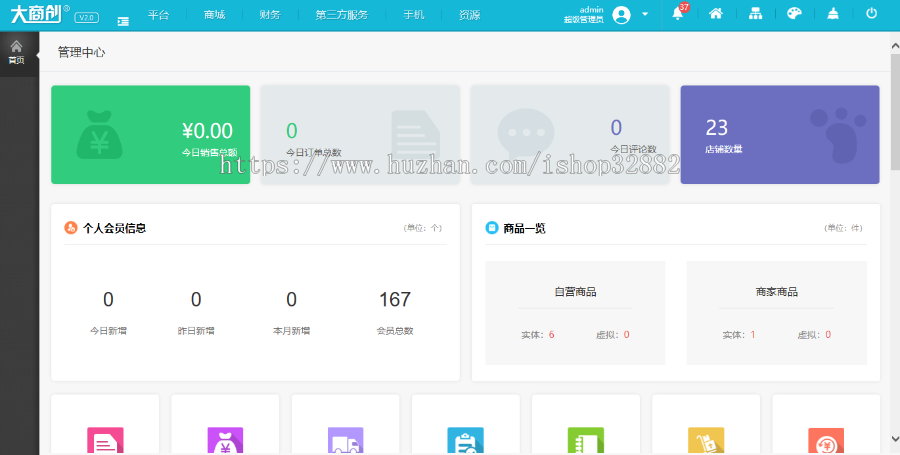This screenshot has height=455, width=900.
Task: Click the money bag icon on green card
Action: tap(99, 135)
